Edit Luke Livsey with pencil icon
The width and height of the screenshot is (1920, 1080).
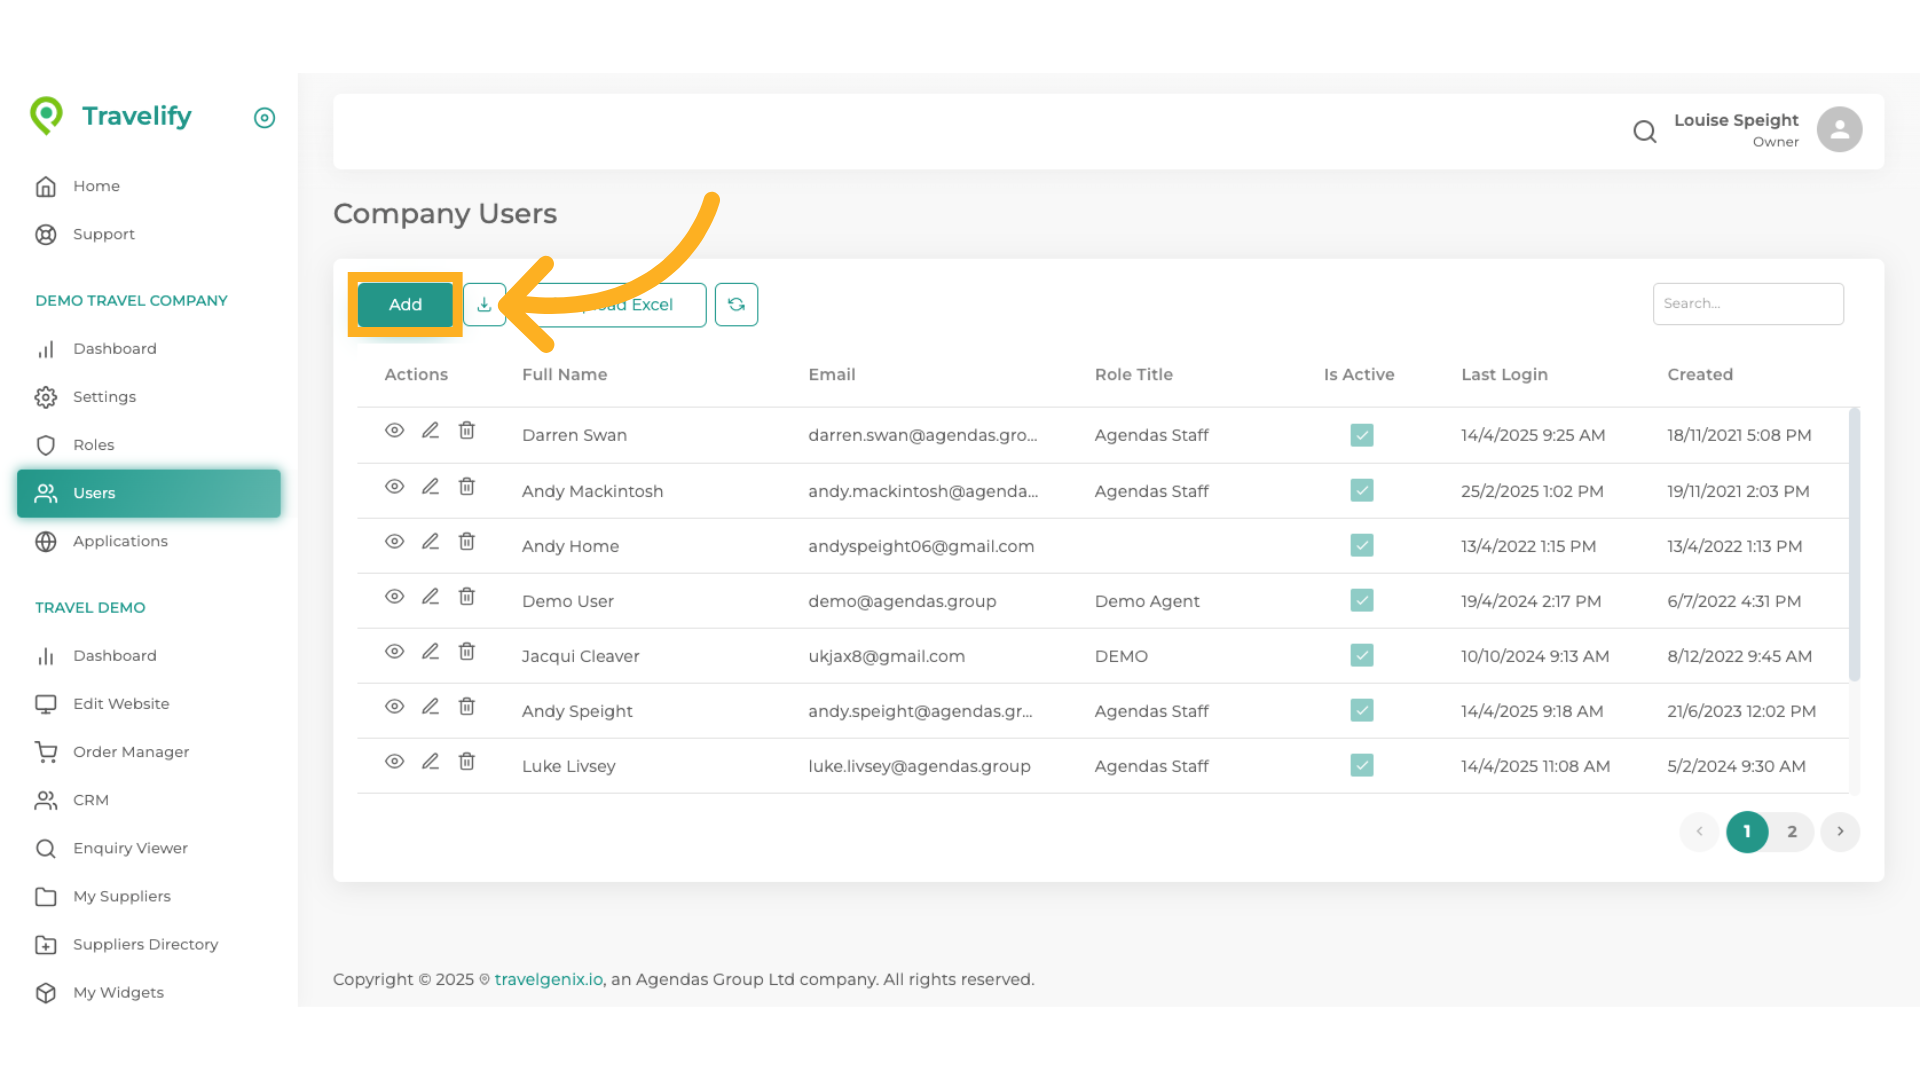tap(430, 762)
